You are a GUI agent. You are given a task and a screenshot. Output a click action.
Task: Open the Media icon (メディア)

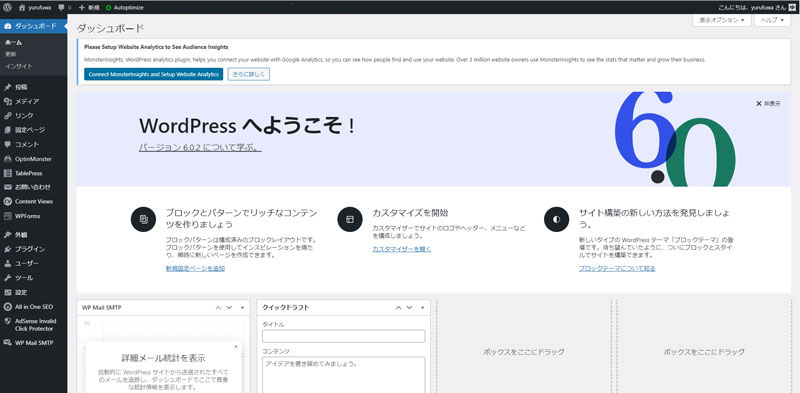(7, 101)
